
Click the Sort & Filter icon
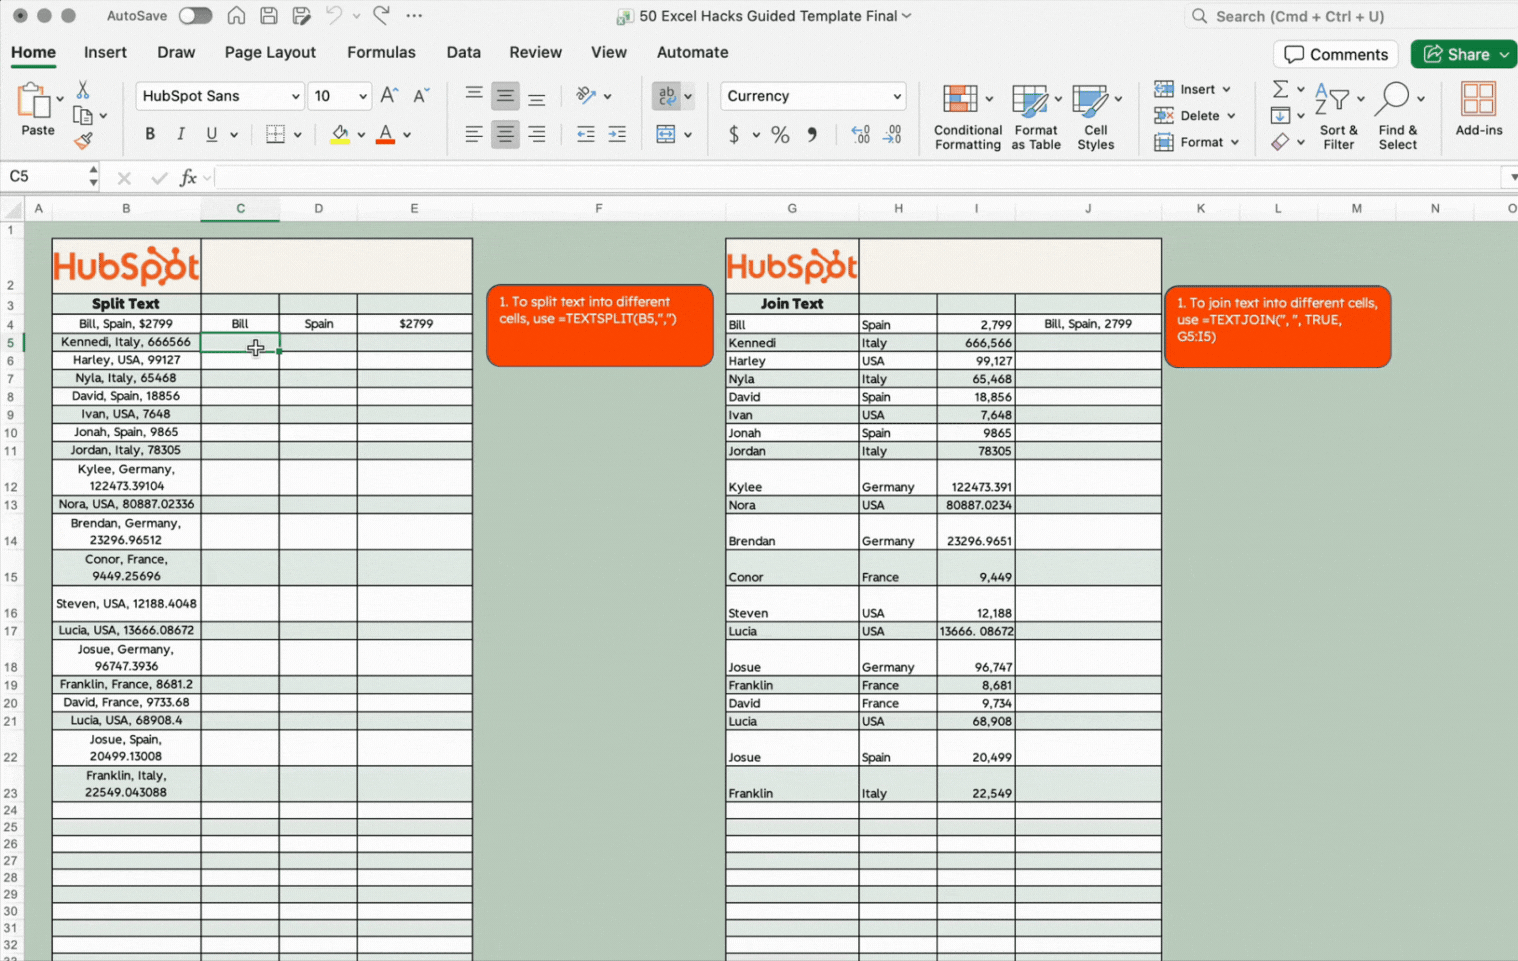pos(1337,117)
